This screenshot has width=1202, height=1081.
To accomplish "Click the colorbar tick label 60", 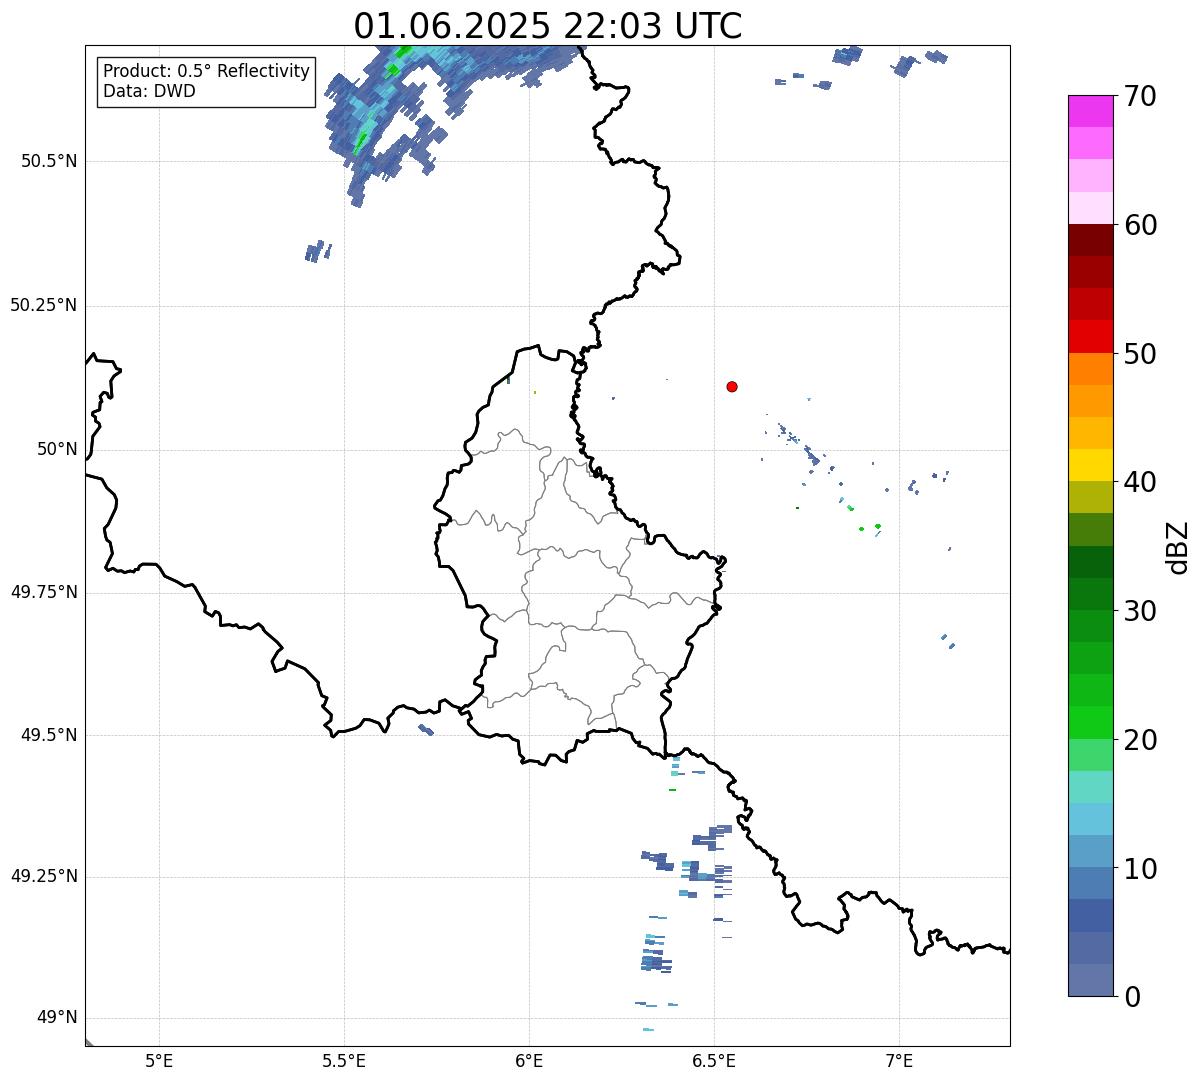I will point(1140,225).
